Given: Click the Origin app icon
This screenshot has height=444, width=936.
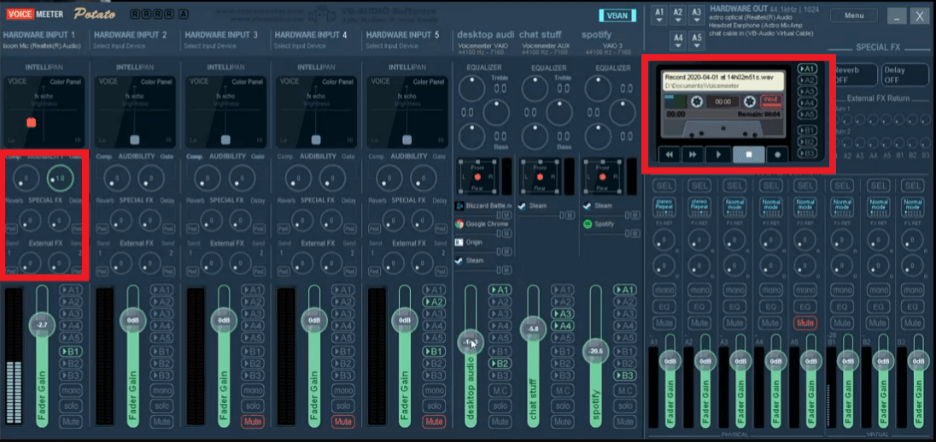Looking at the screenshot, I should (x=460, y=242).
